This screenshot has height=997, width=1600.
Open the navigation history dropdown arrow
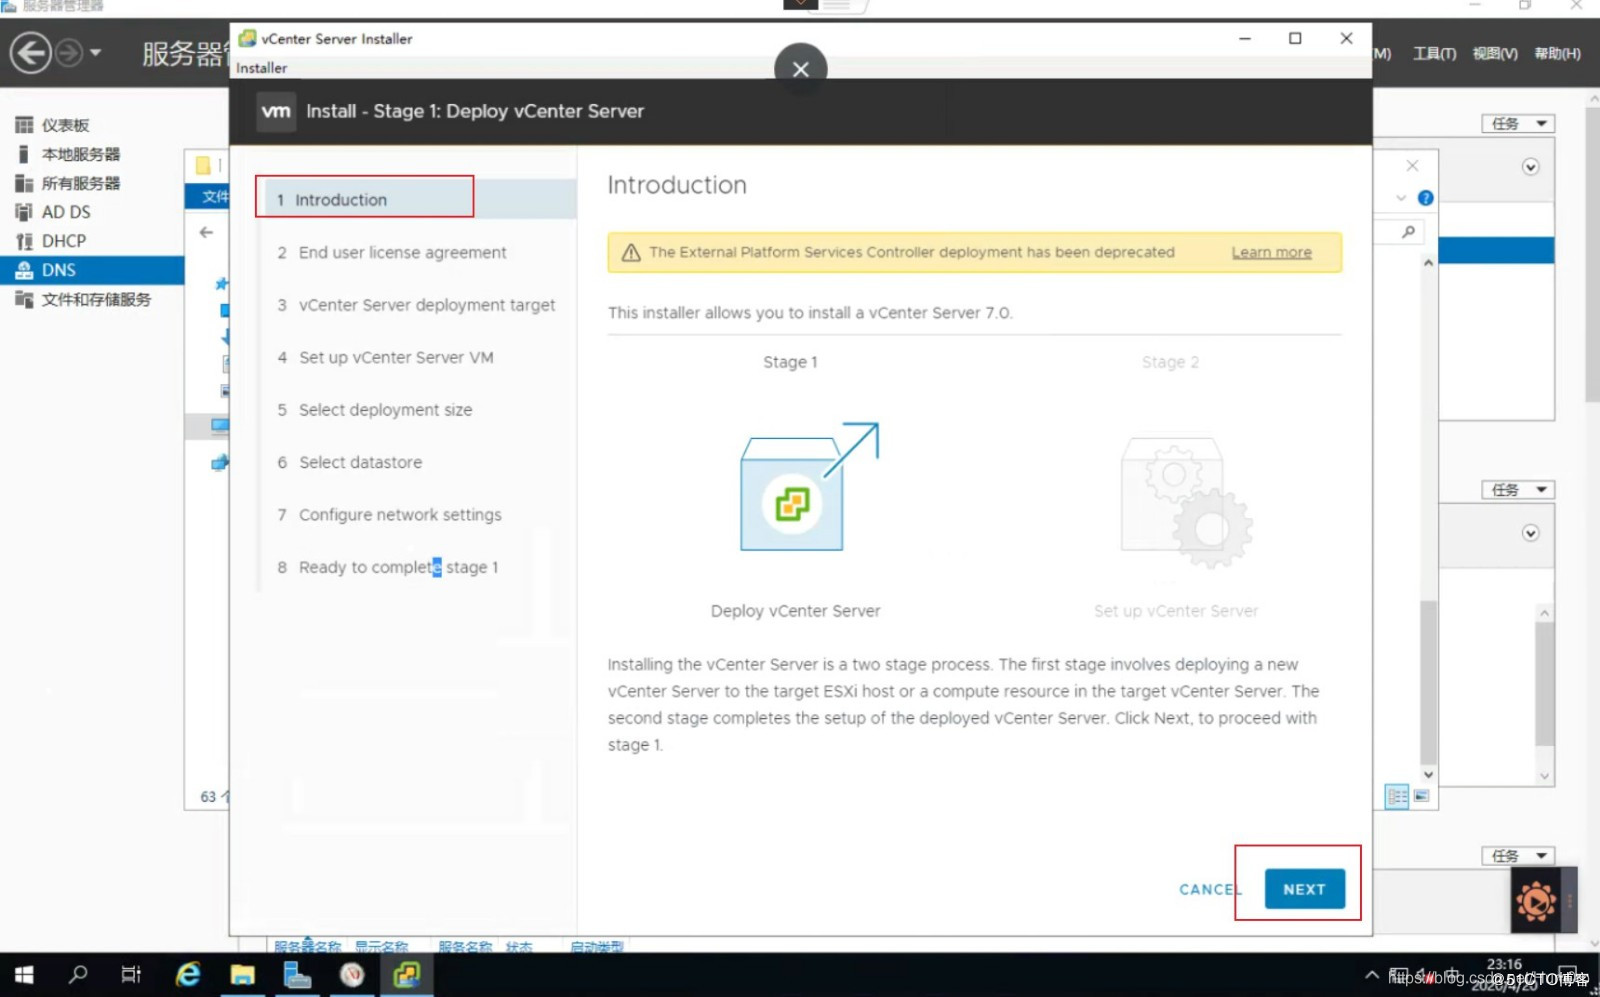click(96, 52)
